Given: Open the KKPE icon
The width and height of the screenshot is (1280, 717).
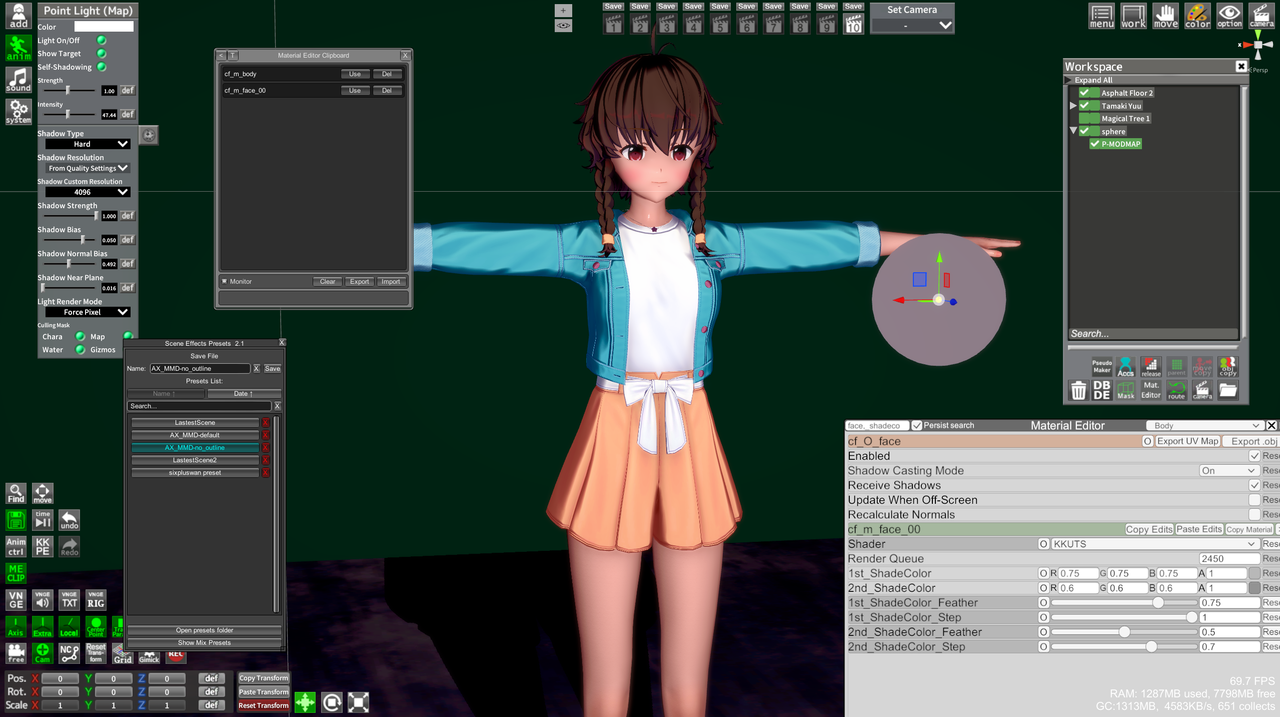Looking at the screenshot, I should point(43,547).
